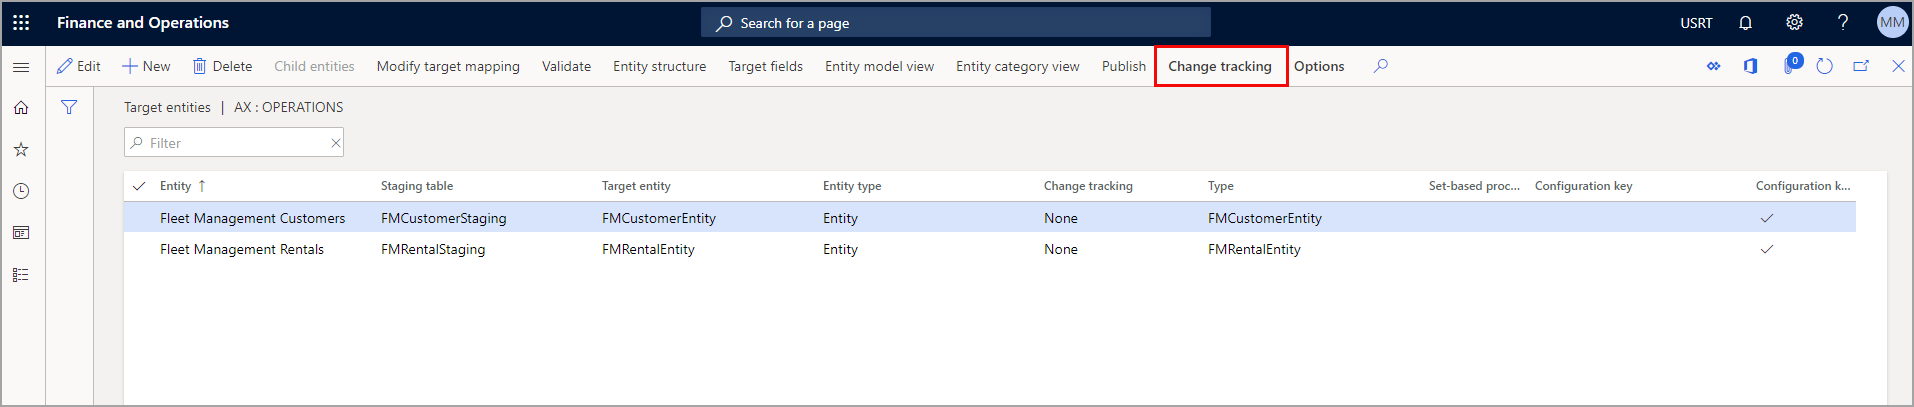1914x407 pixels.
Task: Click Delete in the action pane
Action: click(x=222, y=66)
